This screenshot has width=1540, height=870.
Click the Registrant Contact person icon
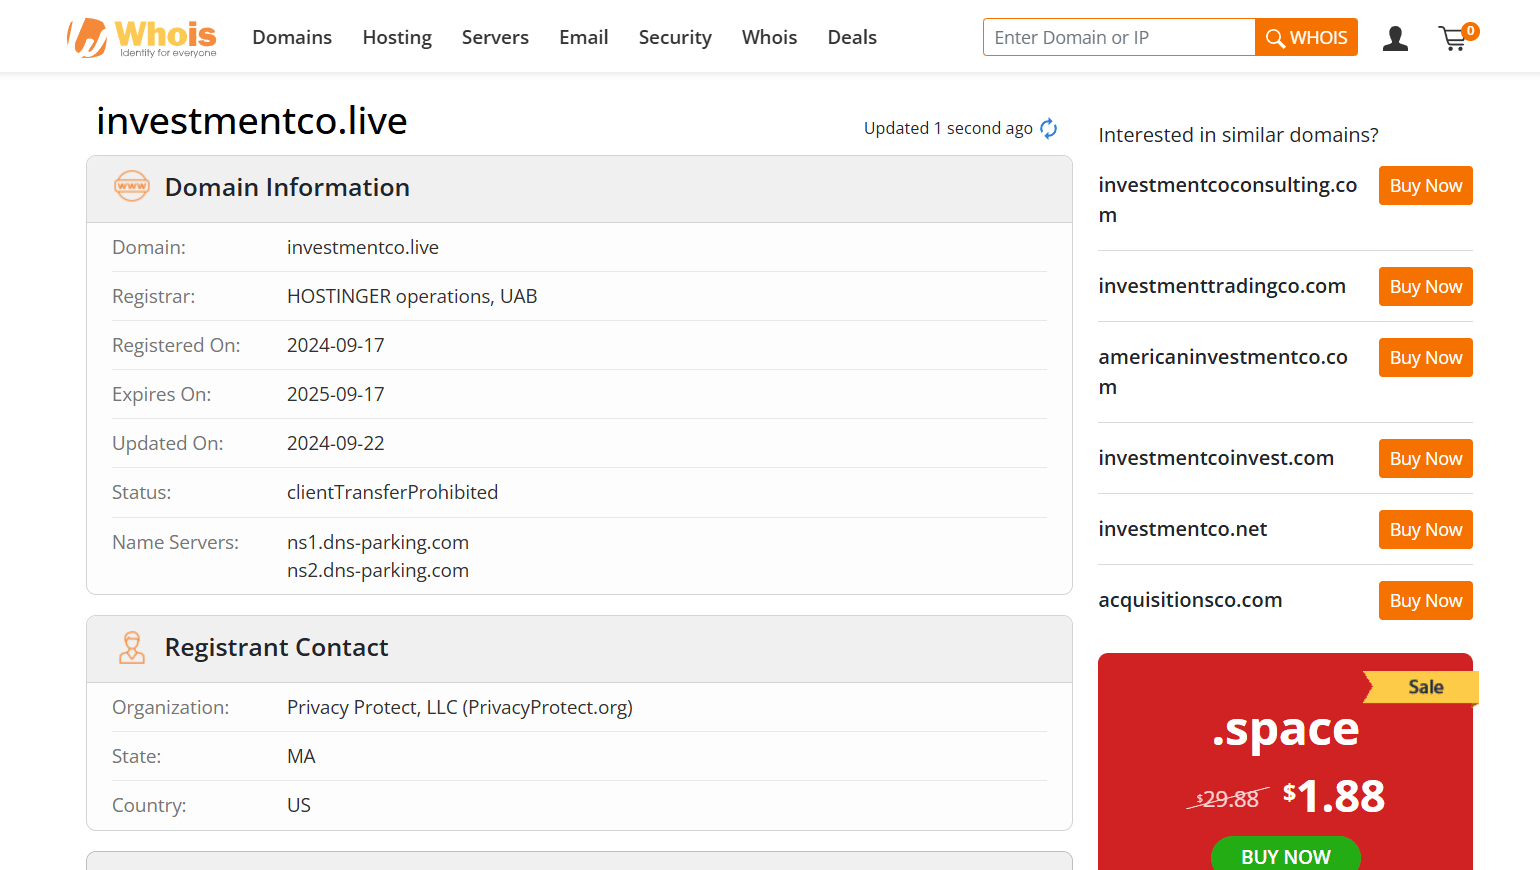pyautogui.click(x=132, y=647)
